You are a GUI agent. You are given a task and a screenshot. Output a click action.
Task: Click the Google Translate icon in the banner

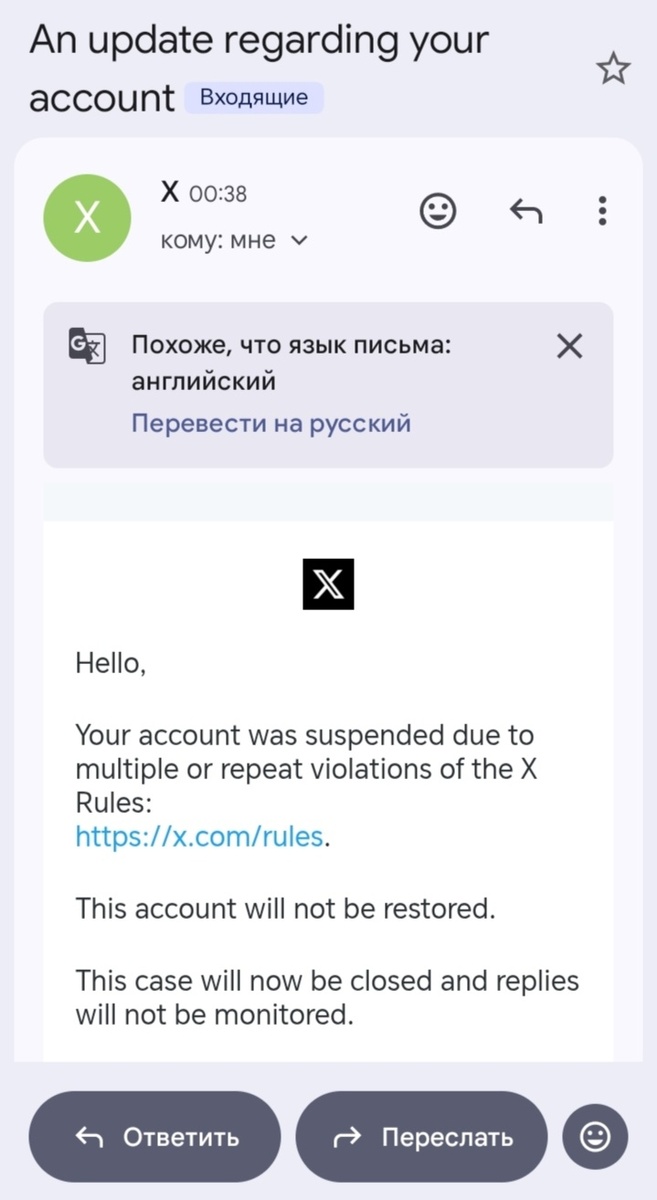(86, 346)
